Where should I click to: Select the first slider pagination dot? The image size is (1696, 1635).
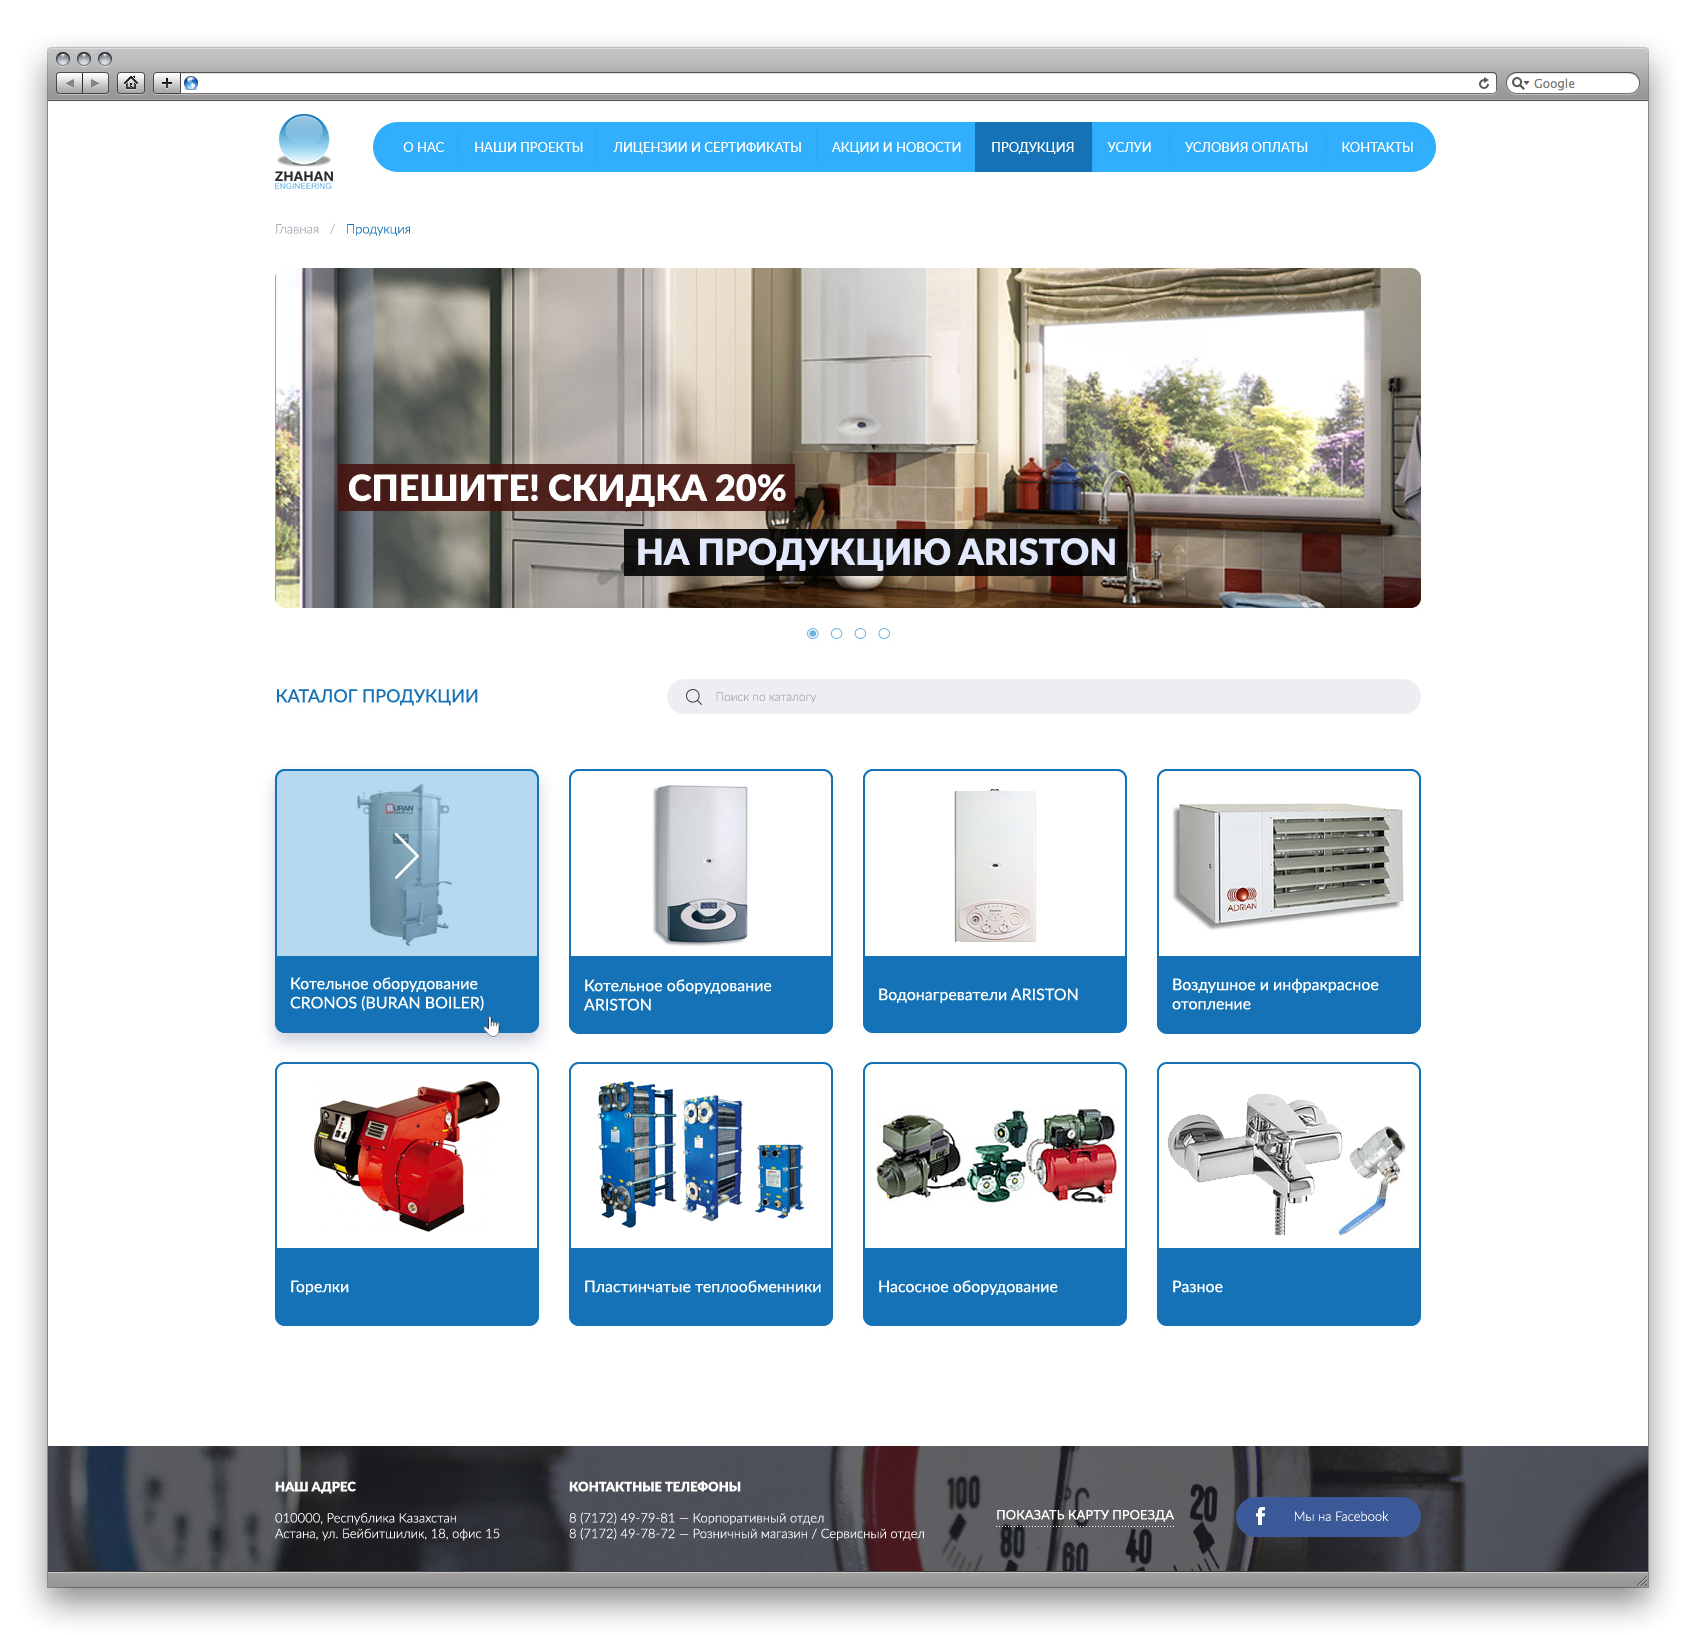[x=812, y=633]
